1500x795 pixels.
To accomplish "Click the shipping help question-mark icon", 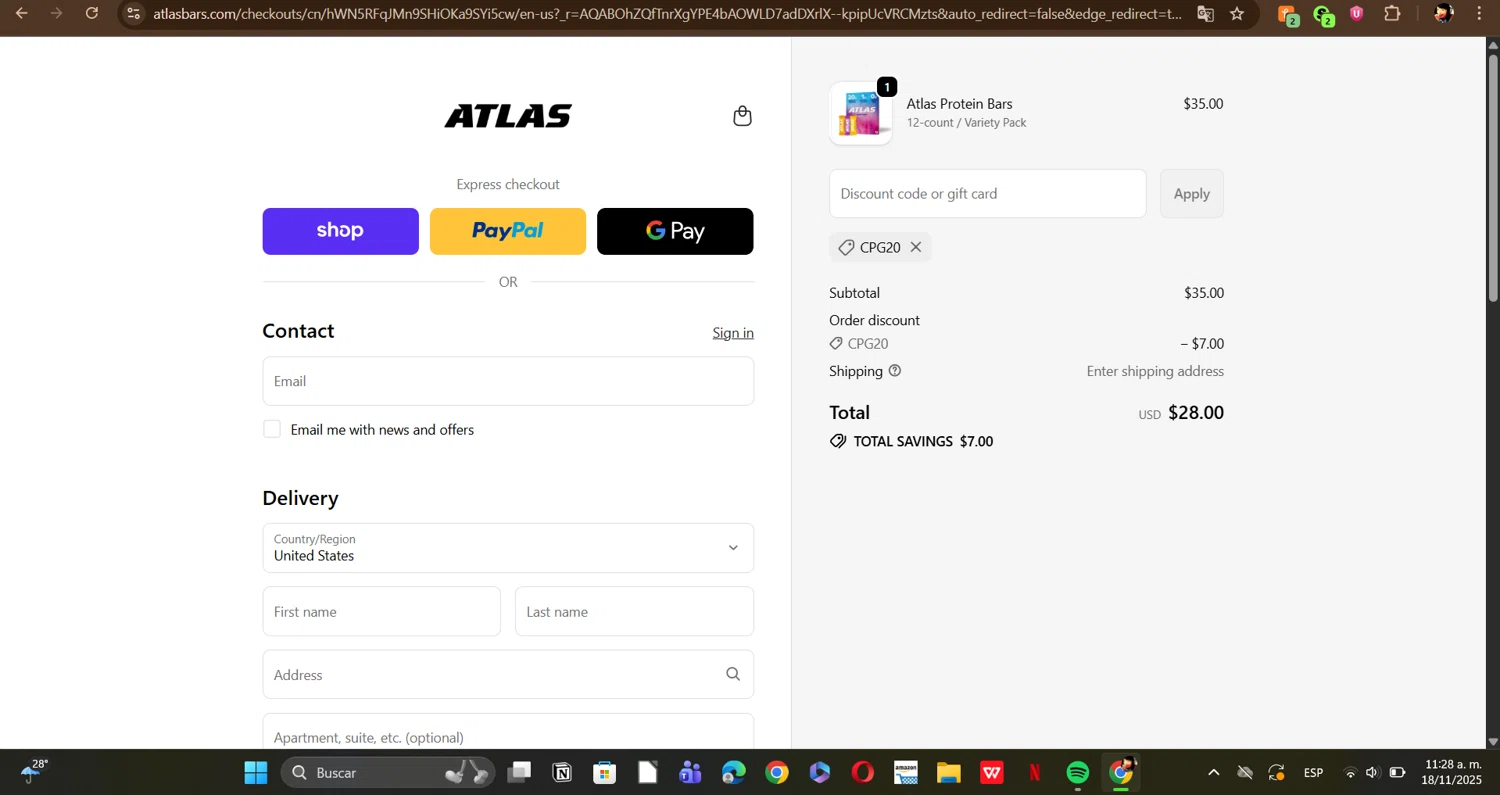I will (x=895, y=371).
